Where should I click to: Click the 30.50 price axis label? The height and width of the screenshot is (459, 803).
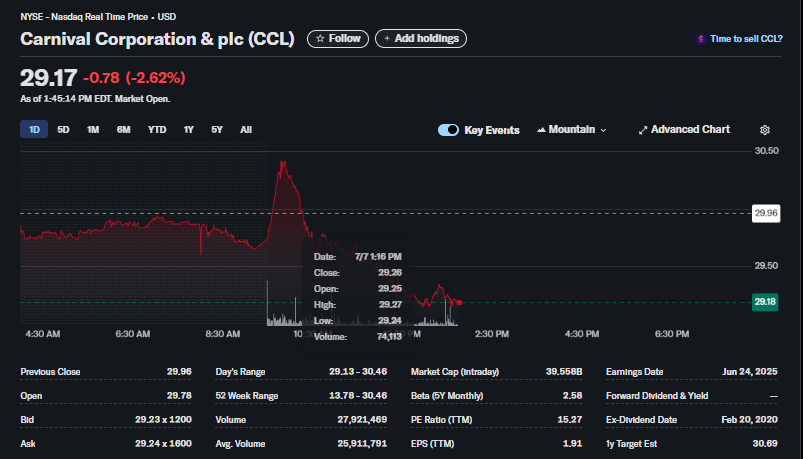point(767,151)
